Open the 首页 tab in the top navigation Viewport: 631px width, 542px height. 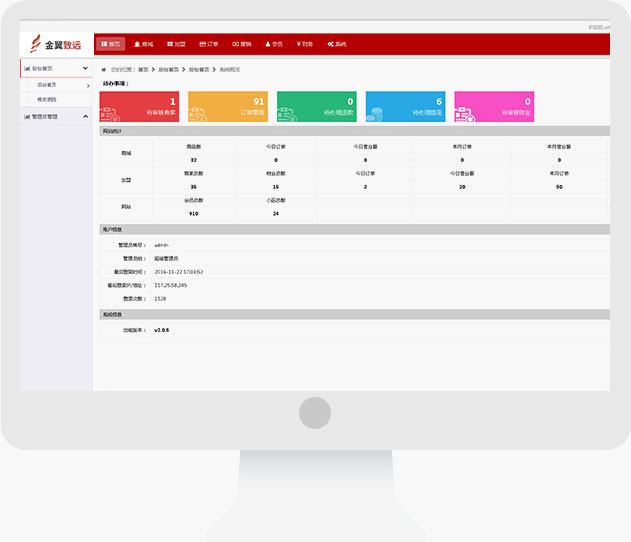click(111, 45)
